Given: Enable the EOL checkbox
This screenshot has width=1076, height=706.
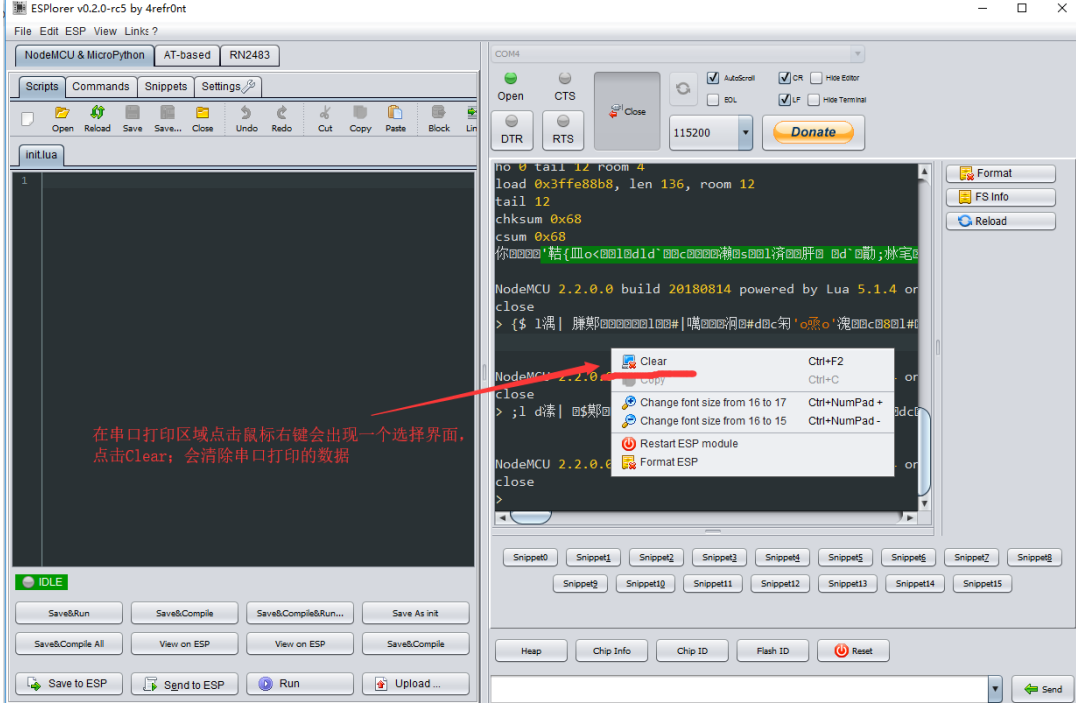Looking at the screenshot, I should (713, 99).
